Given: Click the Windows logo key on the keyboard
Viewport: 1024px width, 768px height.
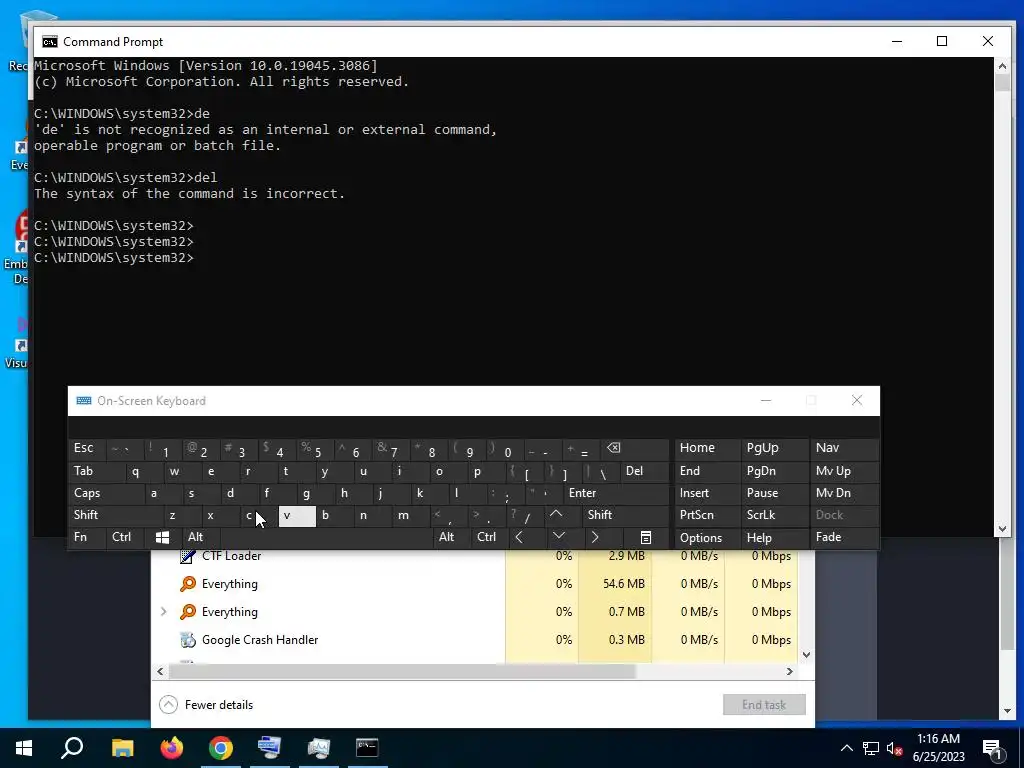Looking at the screenshot, I should pyautogui.click(x=163, y=537).
